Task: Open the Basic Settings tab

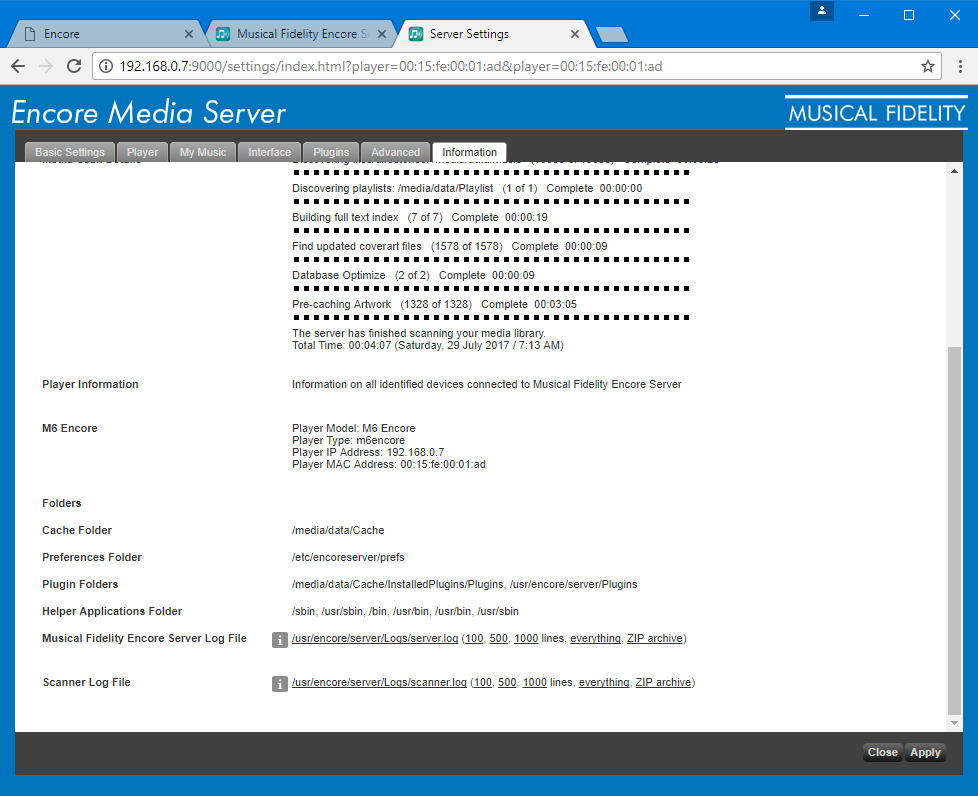Action: click(x=70, y=152)
